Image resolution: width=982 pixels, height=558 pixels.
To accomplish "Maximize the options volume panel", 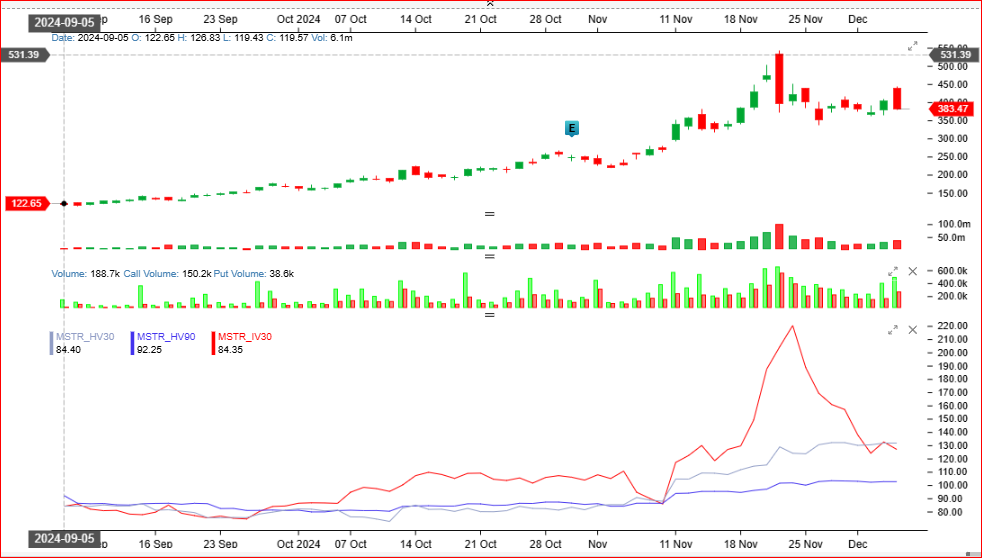I will coord(893,271).
